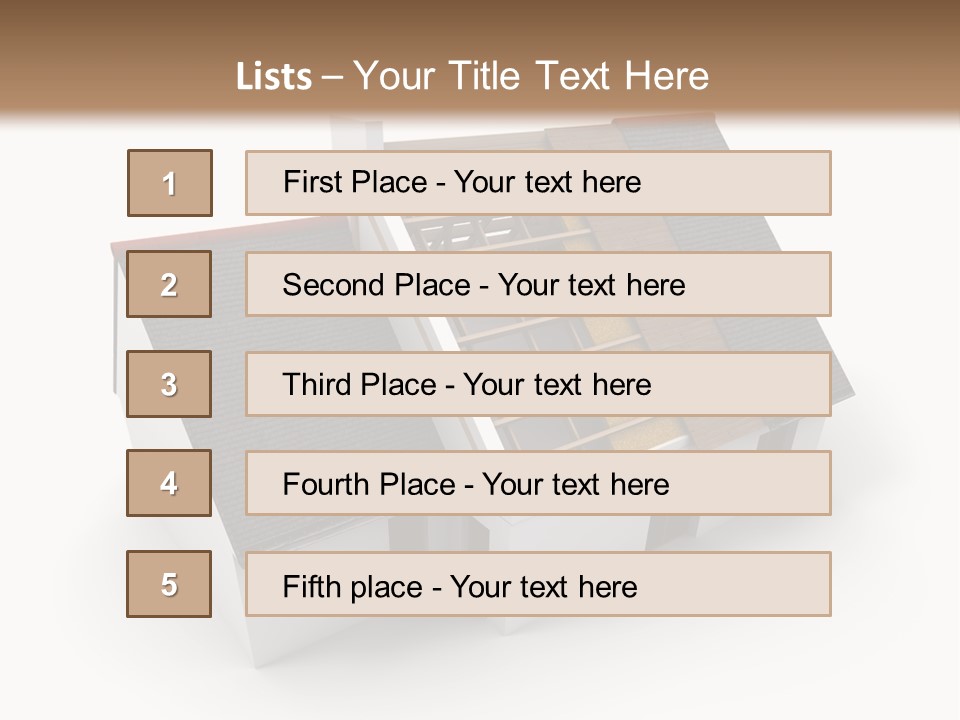Select the number 2 box
The height and width of the screenshot is (720, 960).
[x=170, y=284]
